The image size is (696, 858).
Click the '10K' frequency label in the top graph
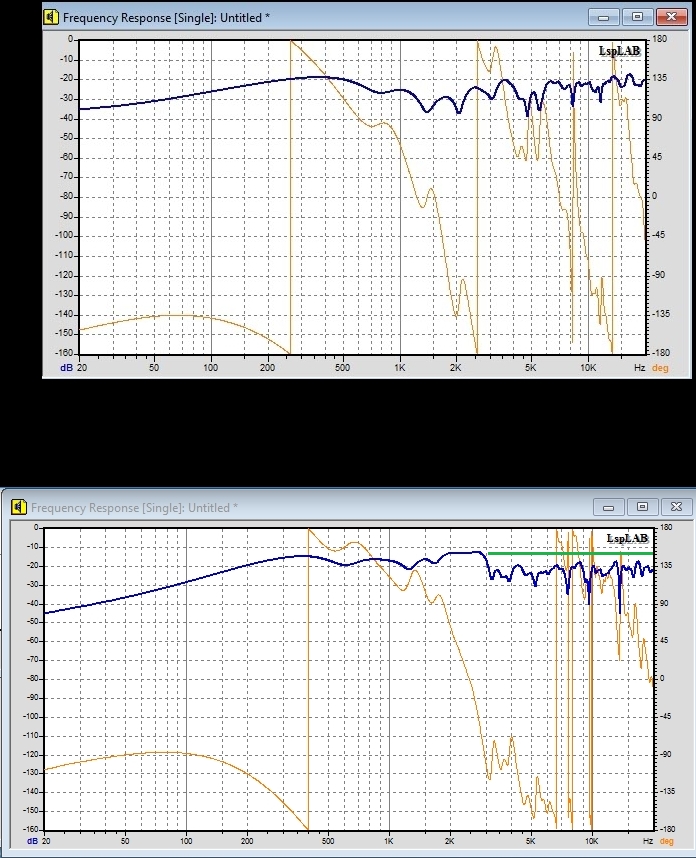[x=588, y=368]
